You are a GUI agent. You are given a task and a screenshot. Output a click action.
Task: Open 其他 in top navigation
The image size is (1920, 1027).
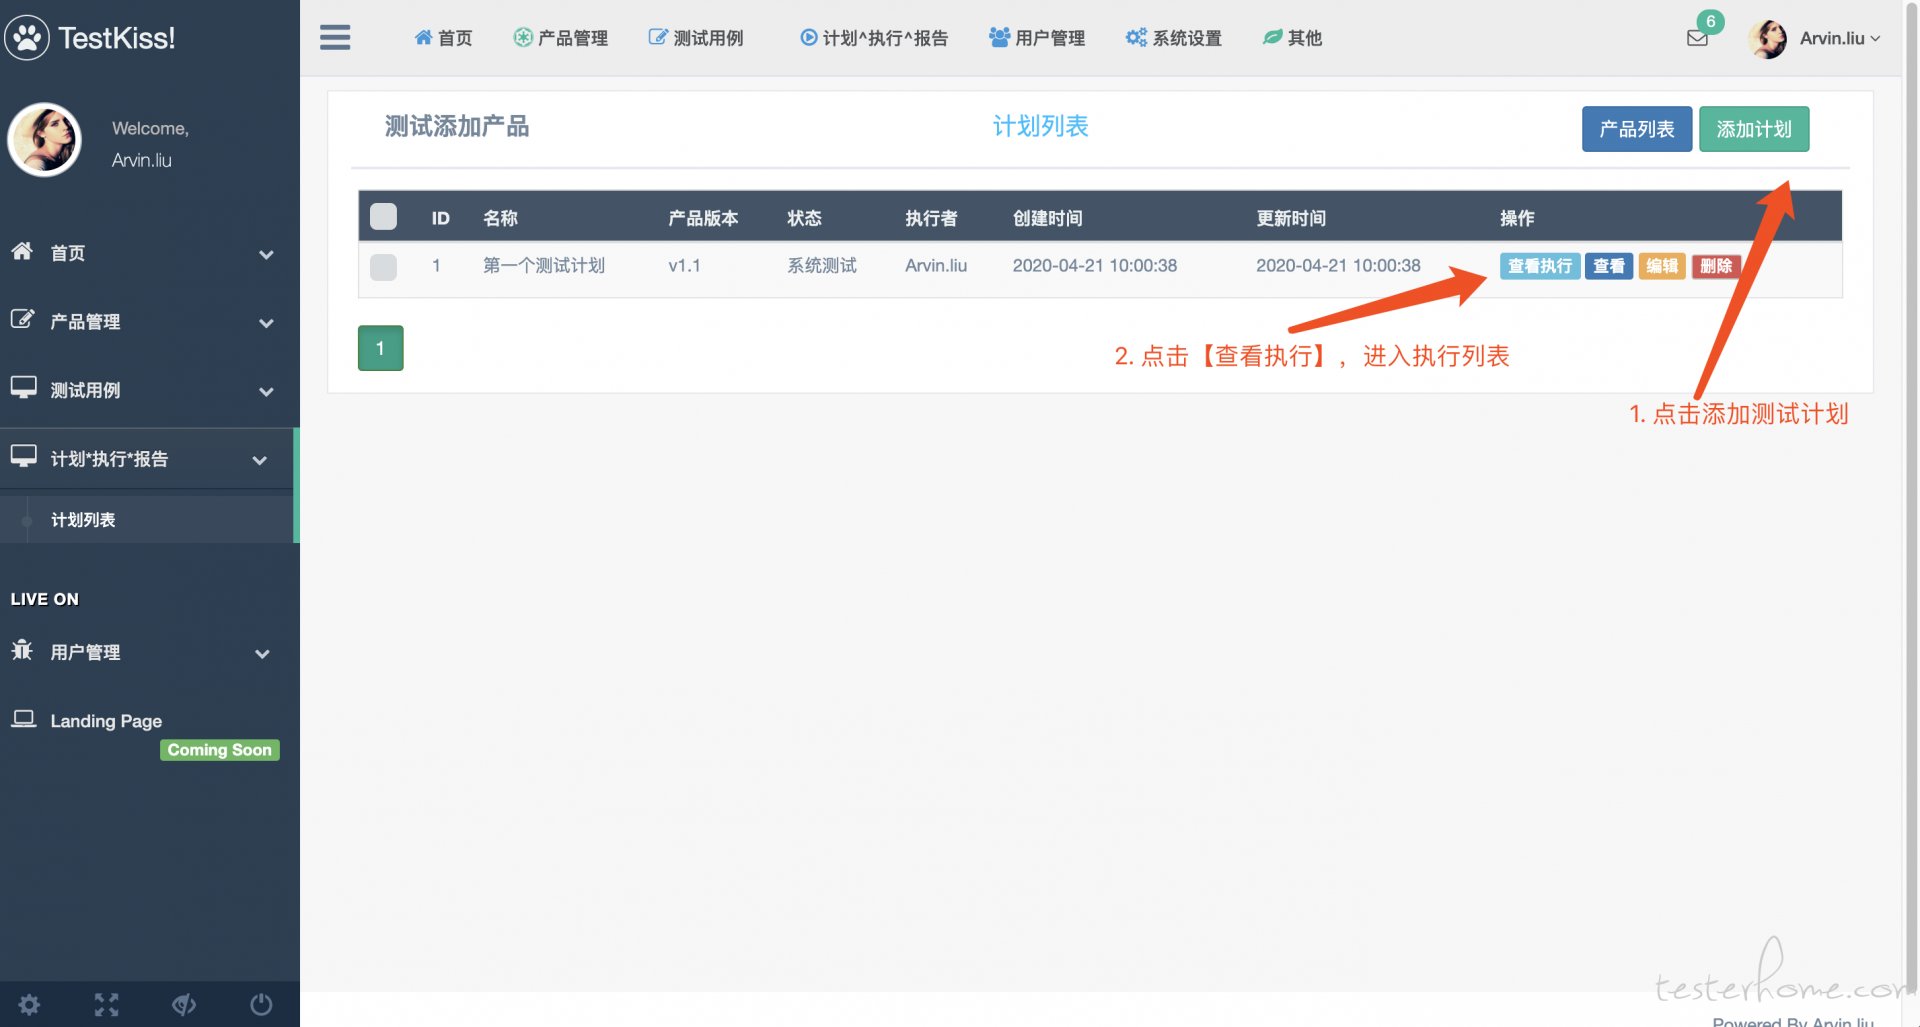tap(1292, 38)
